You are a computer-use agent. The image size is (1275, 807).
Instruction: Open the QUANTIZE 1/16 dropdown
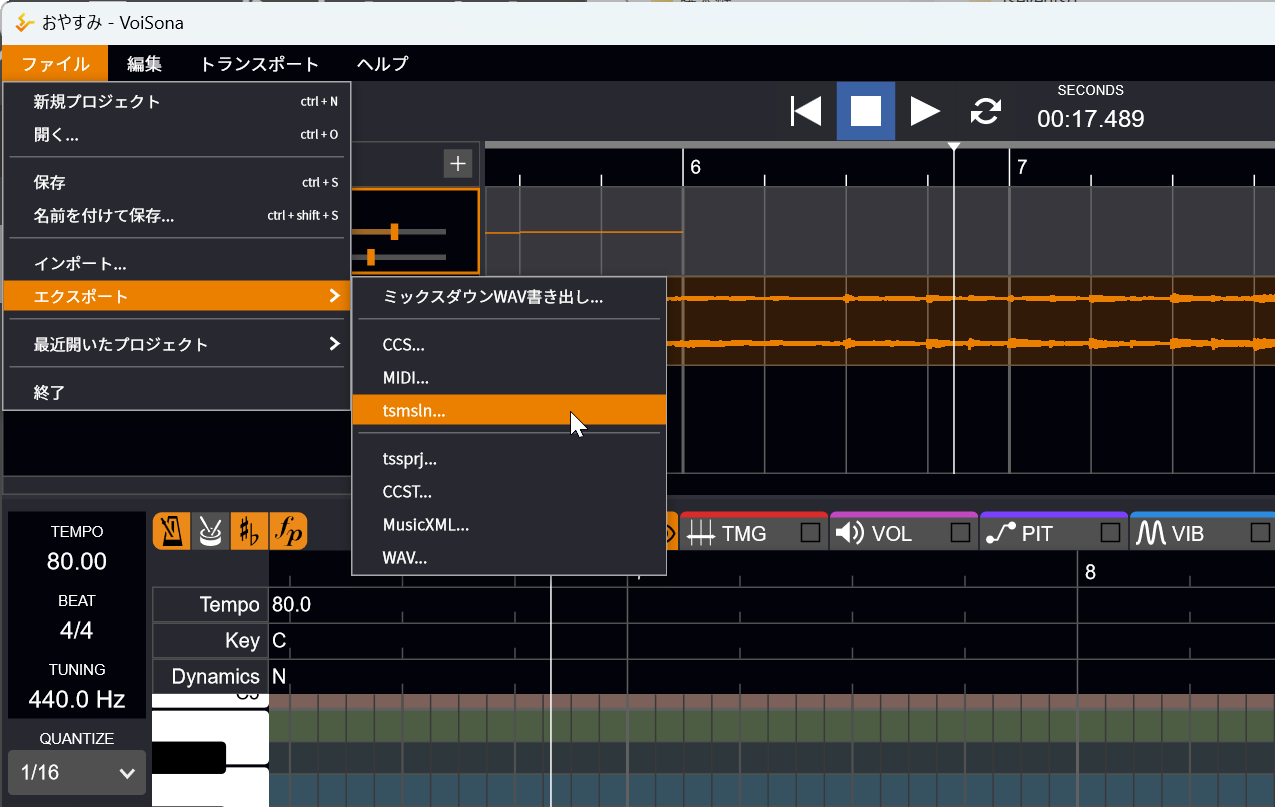[x=77, y=773]
